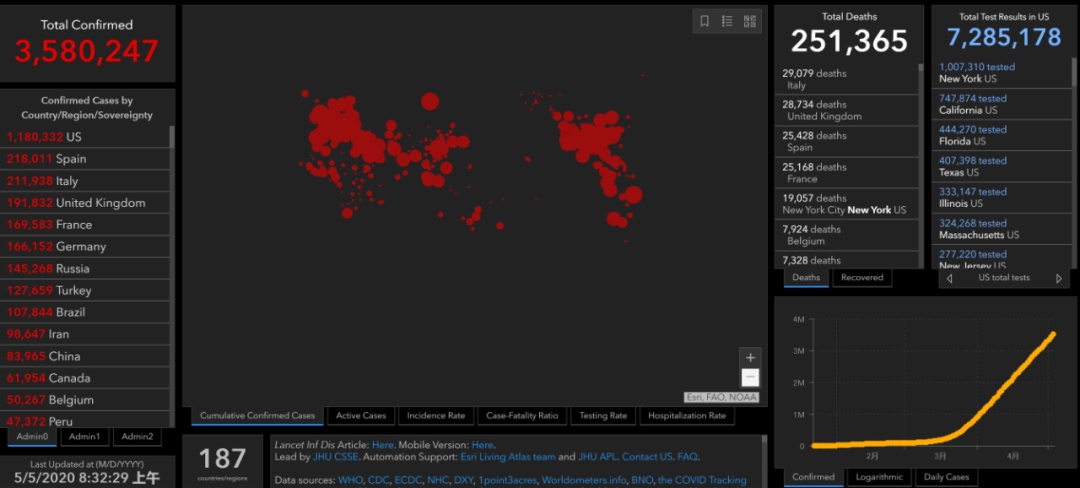The height and width of the screenshot is (488, 1080).
Task: Open the Case-Fatality Ratio tab
Action: click(522, 416)
